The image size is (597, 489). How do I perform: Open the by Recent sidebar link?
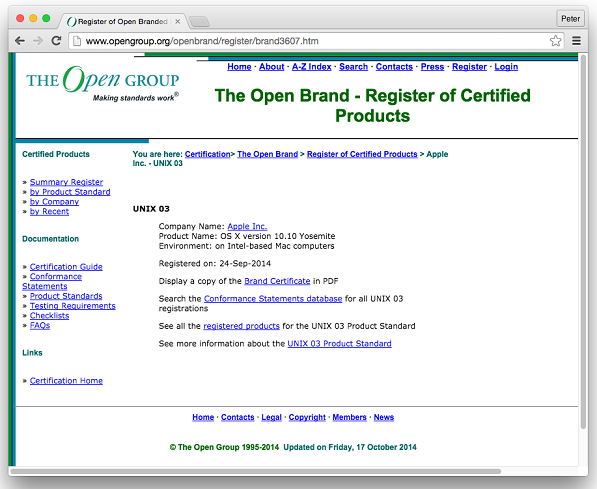(x=49, y=211)
